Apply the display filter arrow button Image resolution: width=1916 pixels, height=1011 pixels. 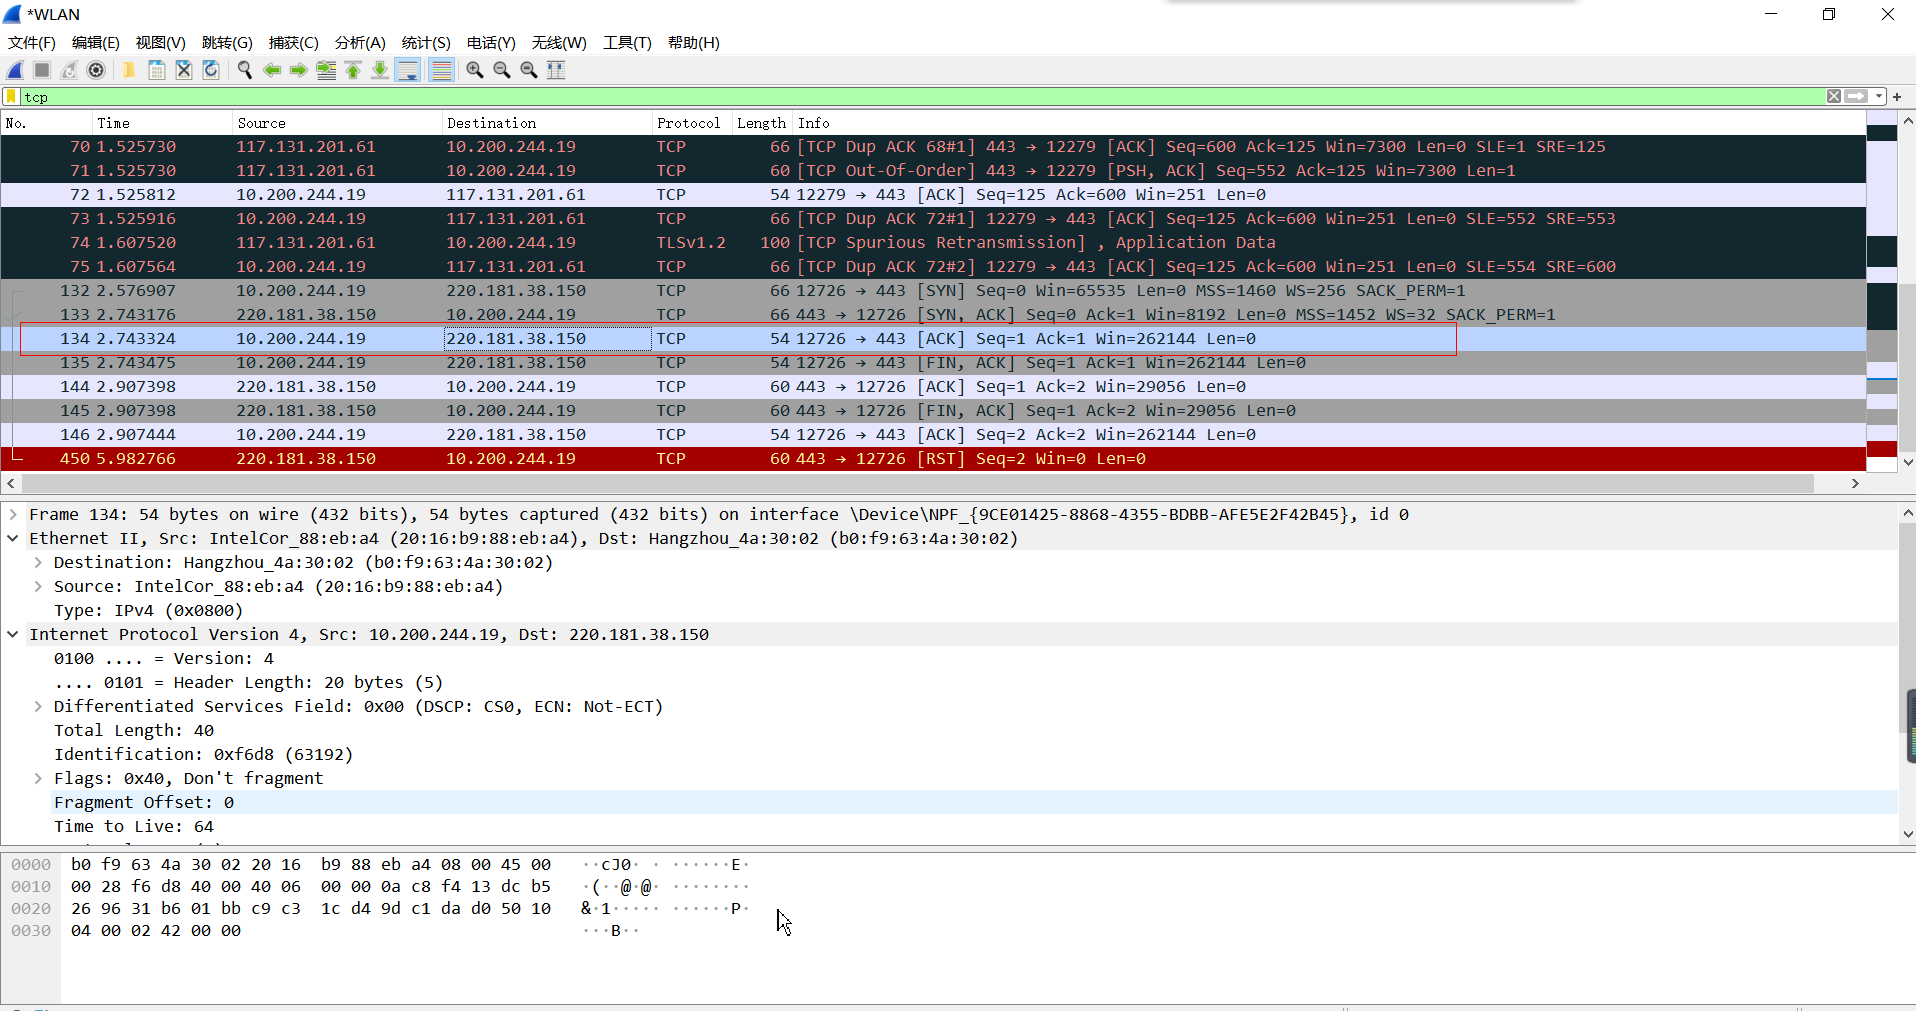click(x=1856, y=97)
